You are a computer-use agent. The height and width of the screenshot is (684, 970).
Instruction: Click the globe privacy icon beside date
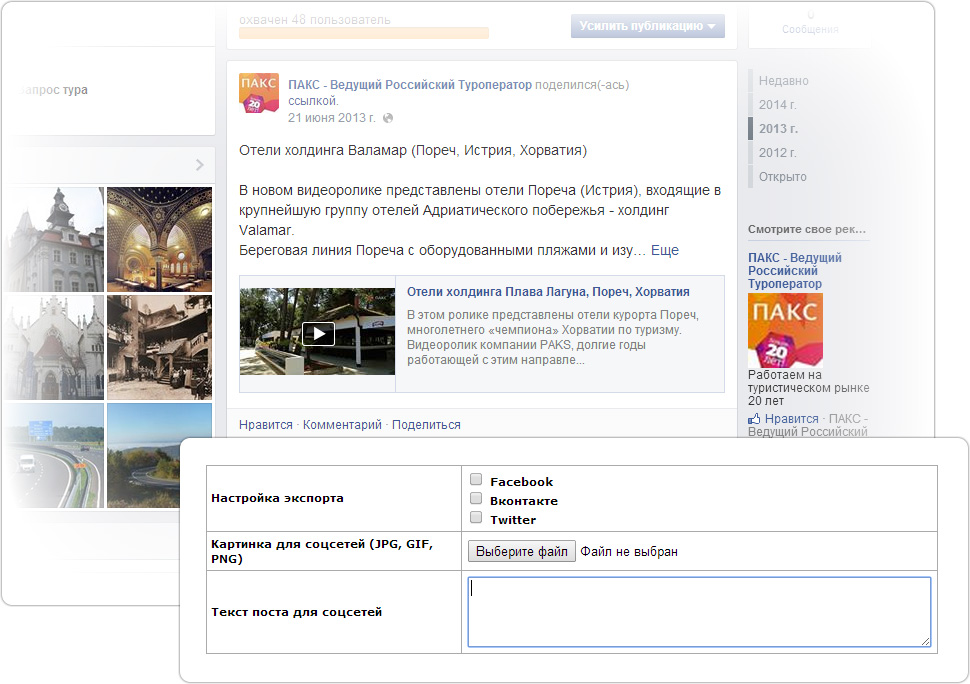click(x=388, y=118)
